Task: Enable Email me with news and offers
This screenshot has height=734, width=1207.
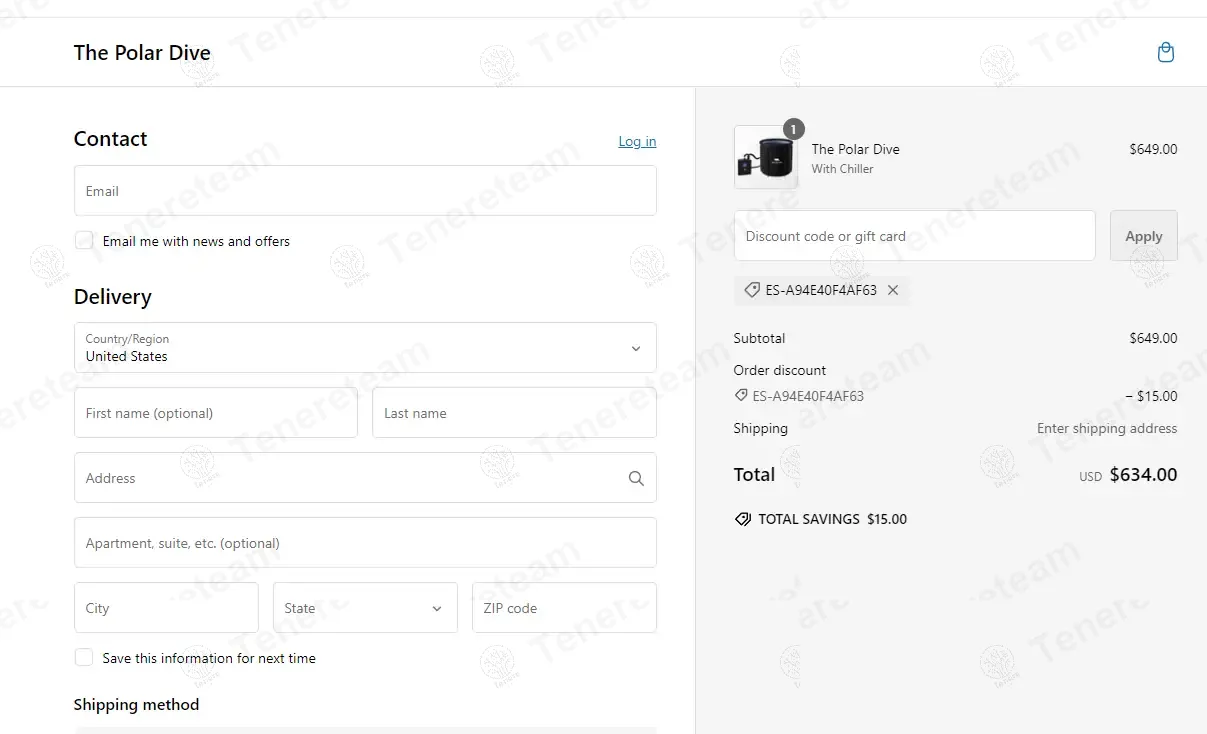Action: coord(84,241)
